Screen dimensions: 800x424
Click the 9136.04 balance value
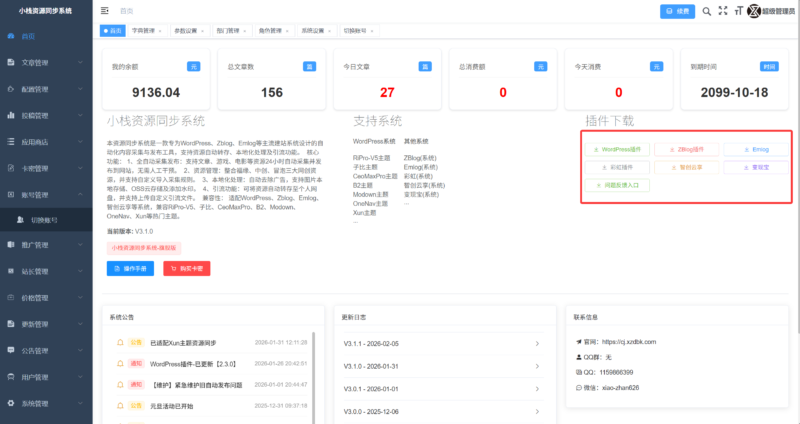[156, 92]
